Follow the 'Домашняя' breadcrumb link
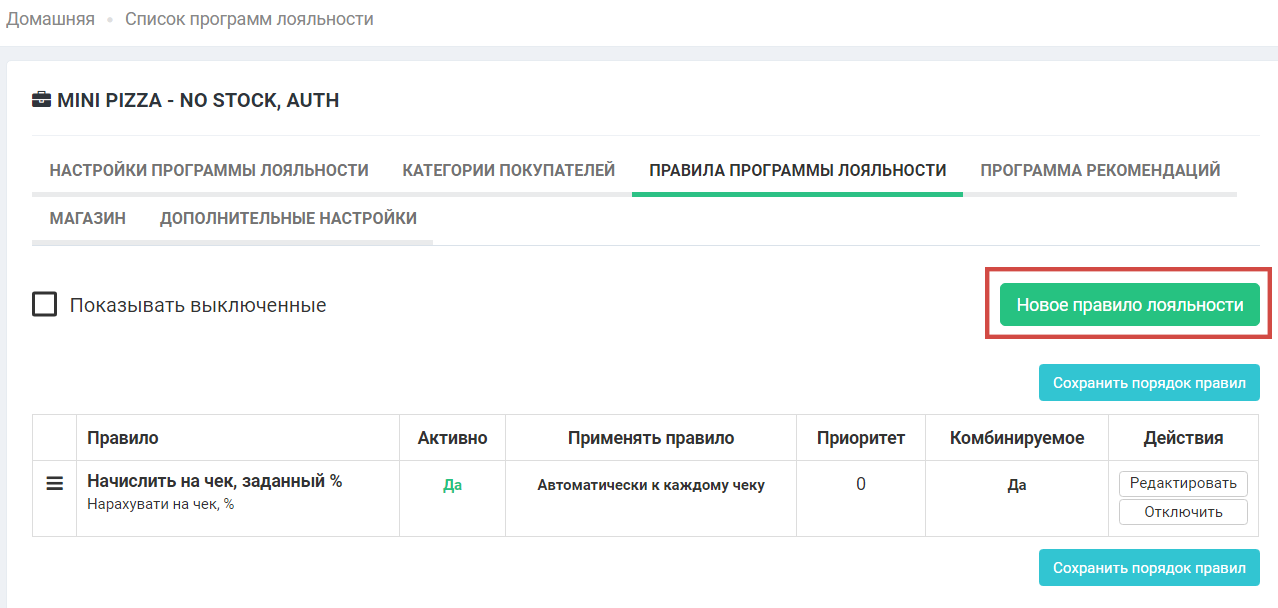 click(x=50, y=19)
